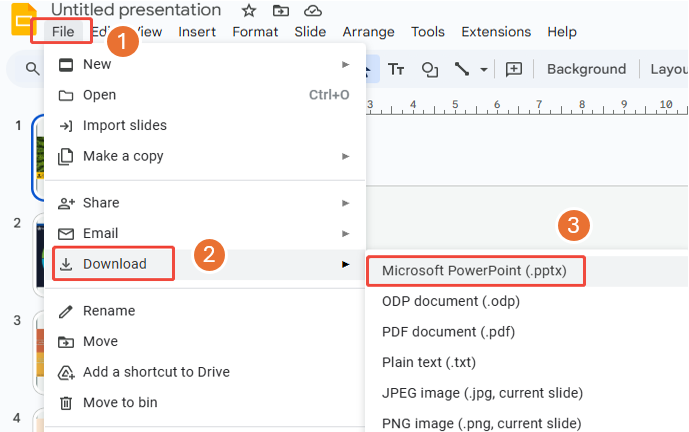The width and height of the screenshot is (689, 432).
Task: Choose Make a copy
Action: pyautogui.click(x=205, y=156)
